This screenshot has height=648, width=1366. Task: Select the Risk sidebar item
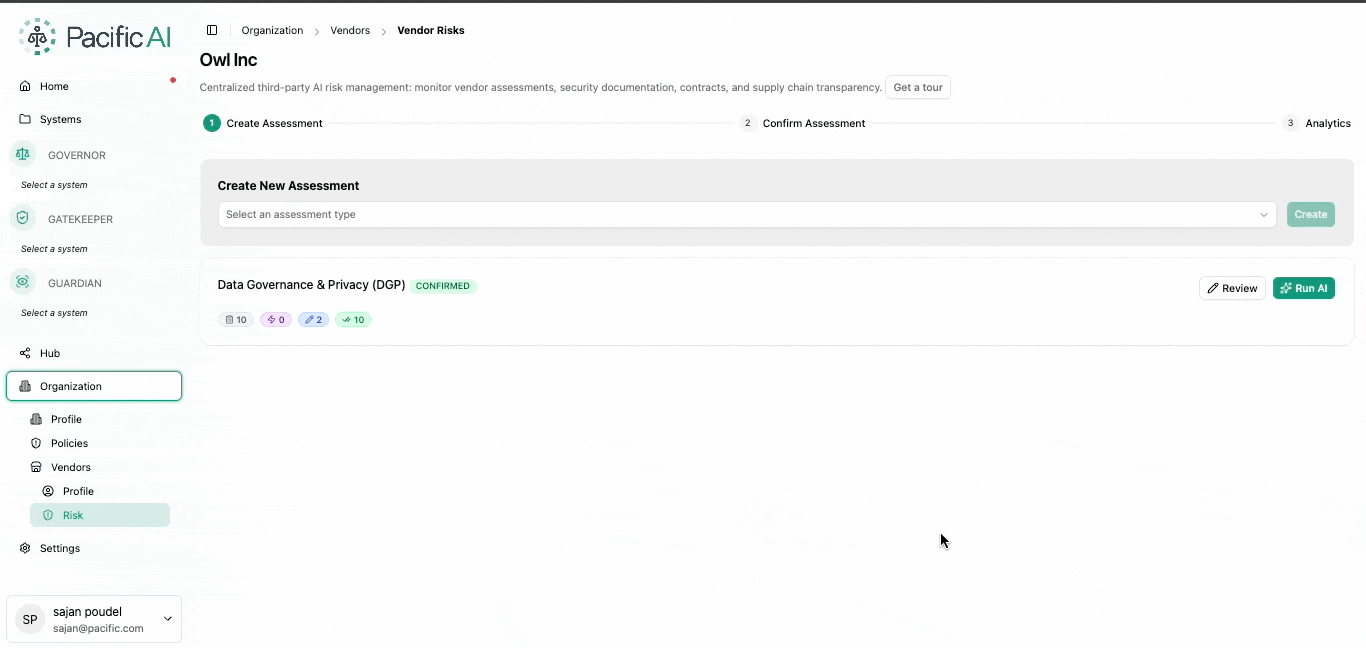[100, 515]
